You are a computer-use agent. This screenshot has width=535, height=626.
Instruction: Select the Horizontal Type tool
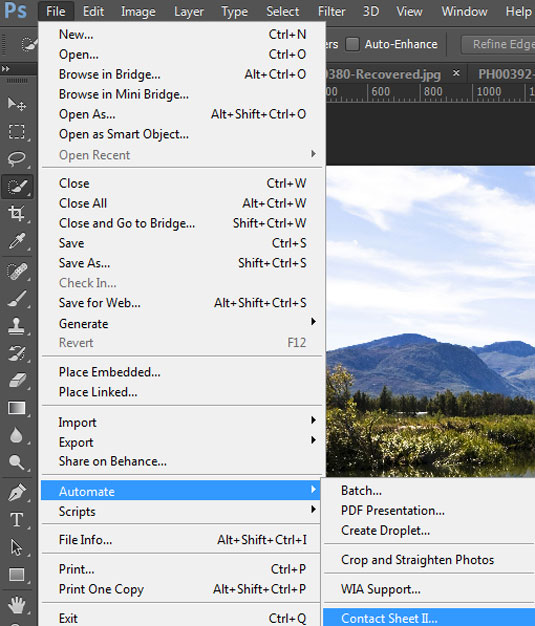click(x=16, y=520)
